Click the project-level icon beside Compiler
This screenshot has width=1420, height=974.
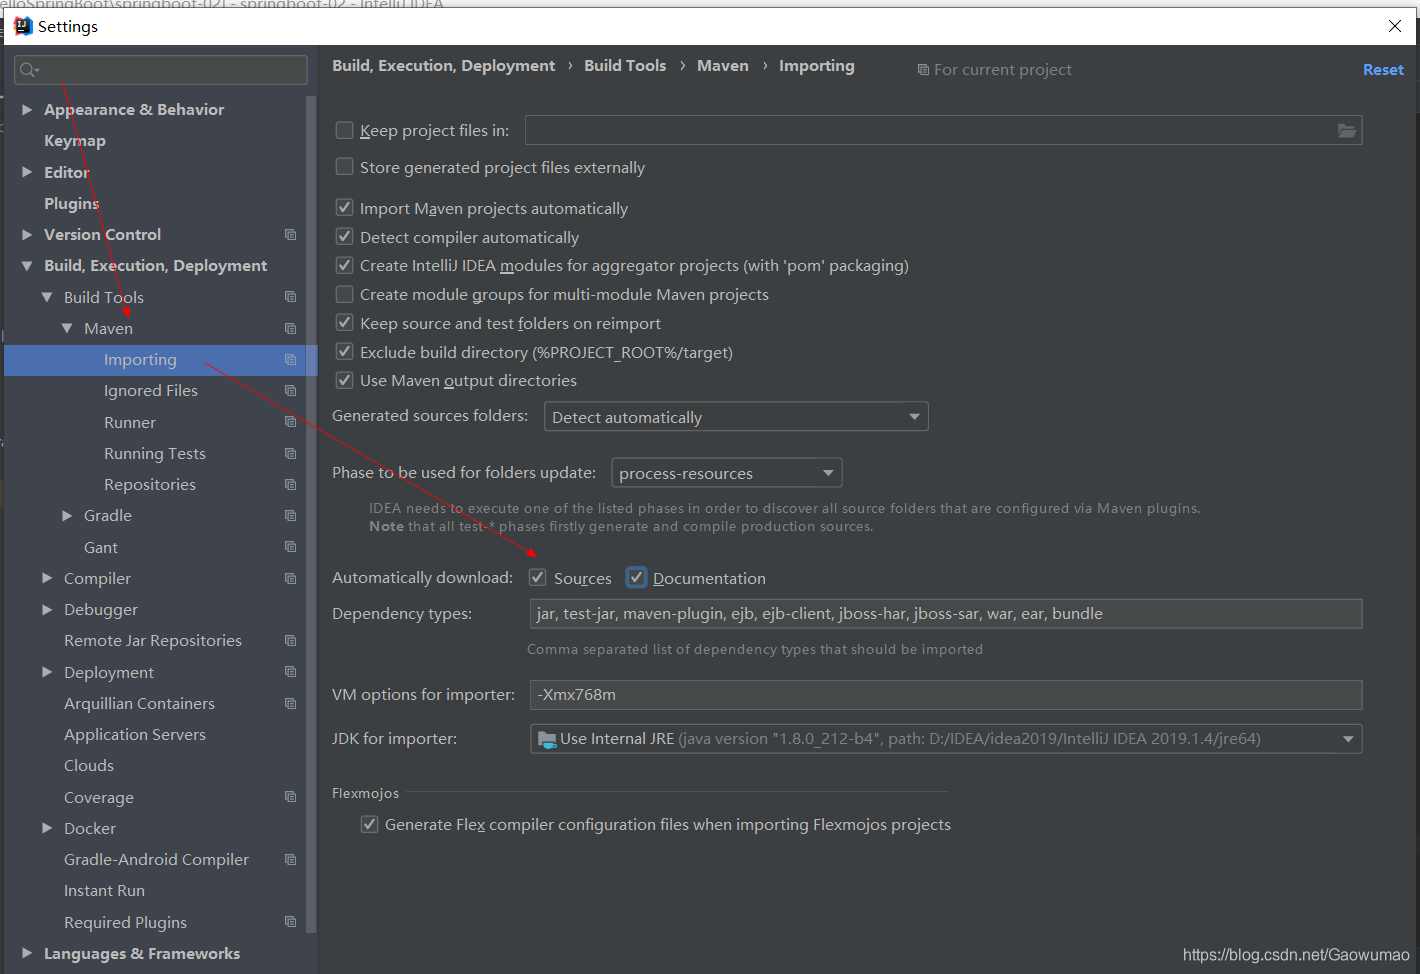point(290,579)
